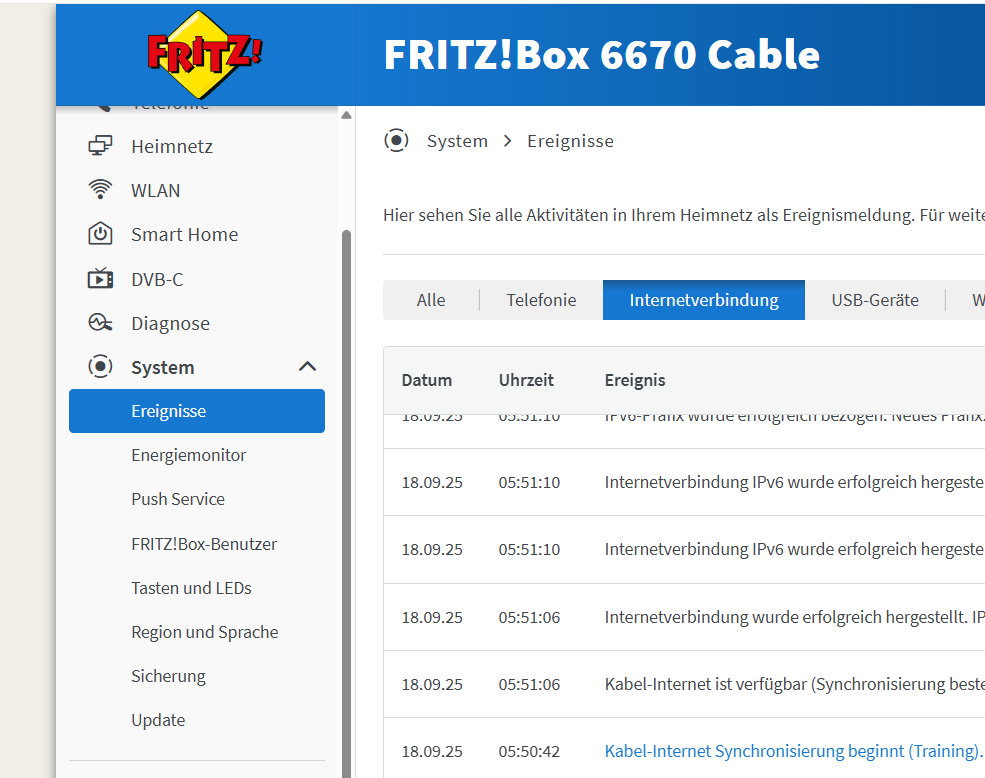Click the Heimnetz network icon

pos(100,146)
